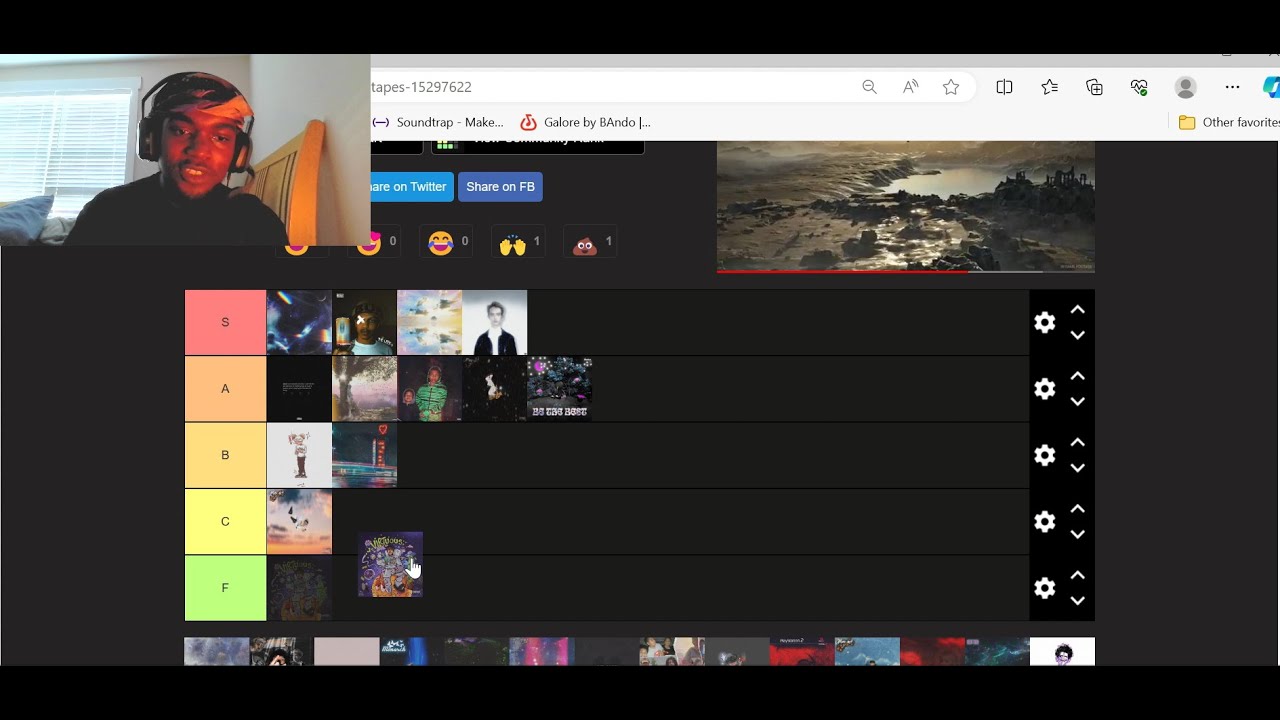Click the video thumbnail of rocky landscape

[x=906, y=205]
